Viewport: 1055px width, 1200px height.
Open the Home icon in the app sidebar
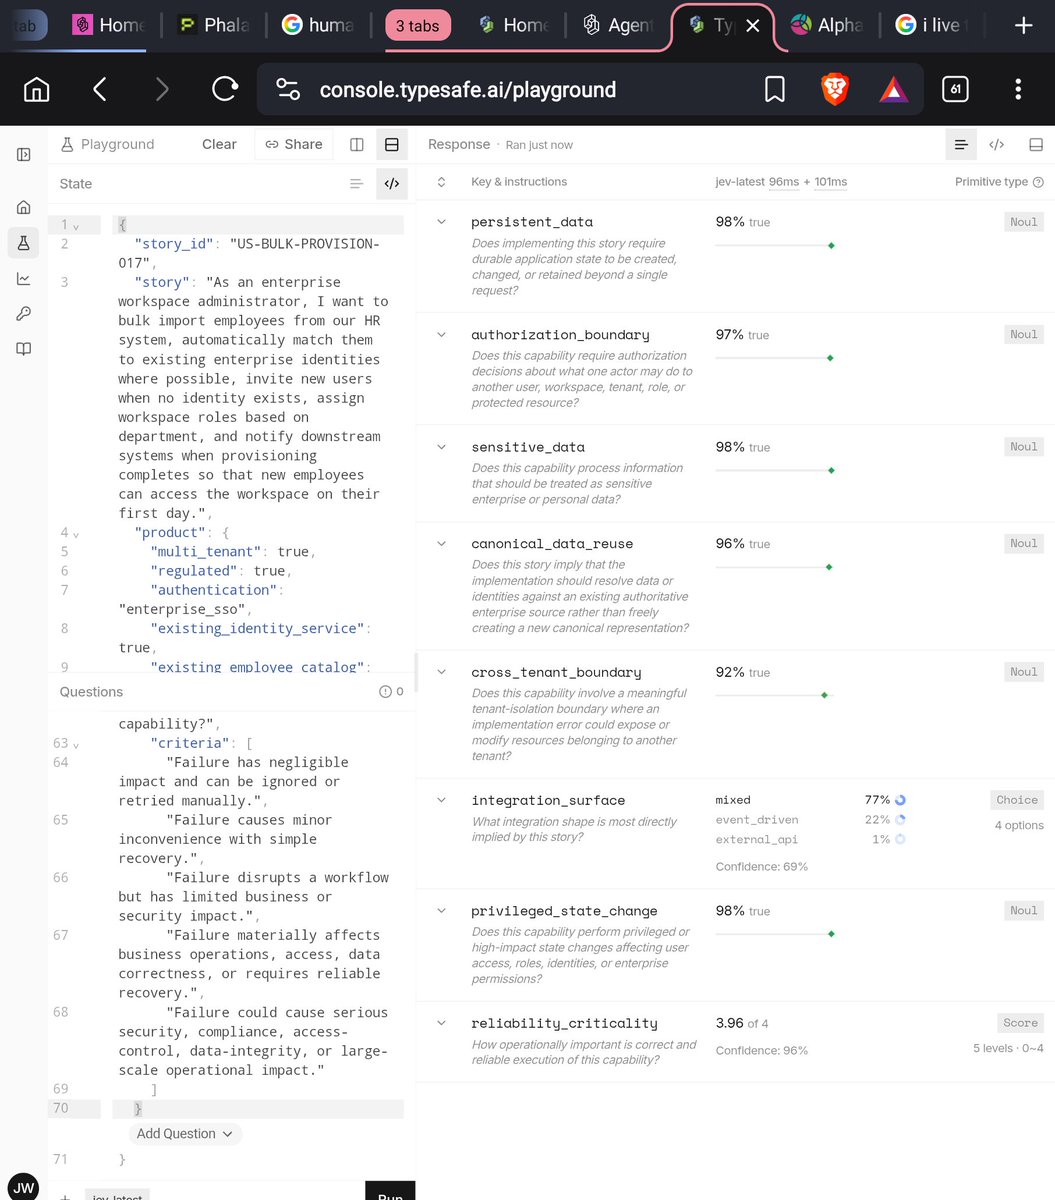point(24,207)
